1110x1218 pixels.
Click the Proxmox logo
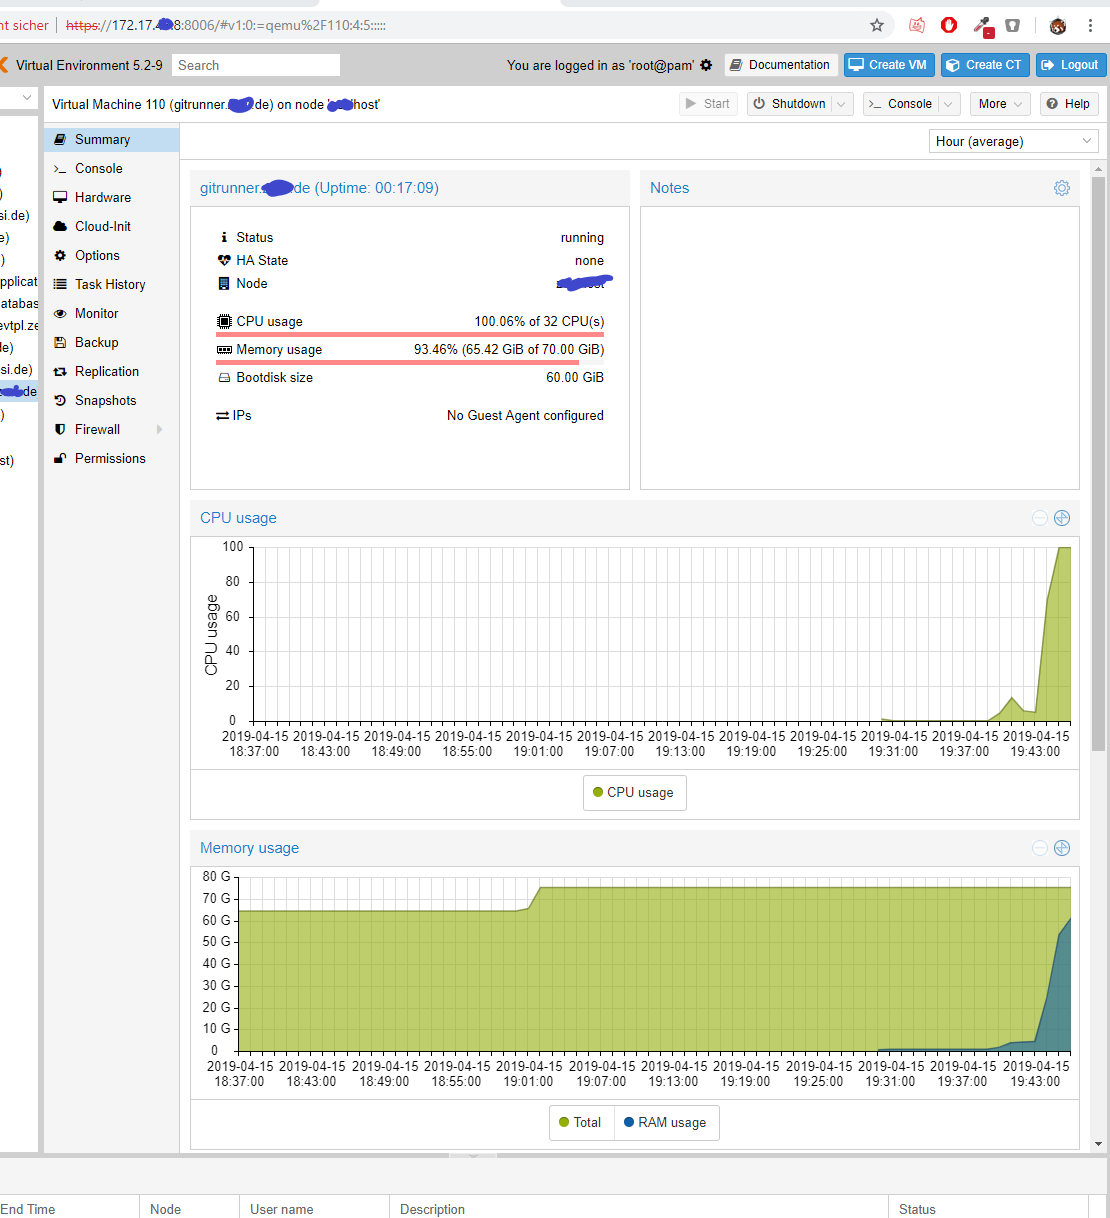(4, 65)
